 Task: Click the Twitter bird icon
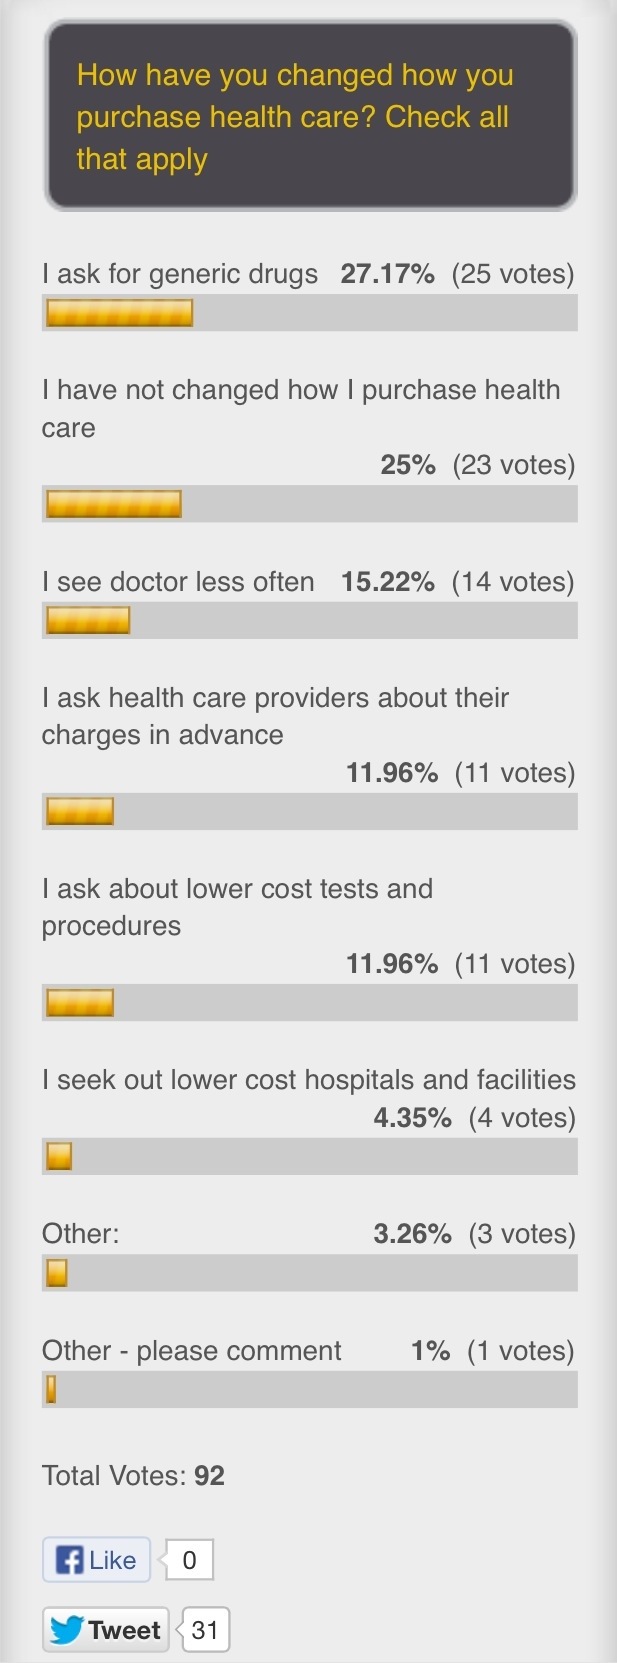pyautogui.click(x=66, y=1630)
